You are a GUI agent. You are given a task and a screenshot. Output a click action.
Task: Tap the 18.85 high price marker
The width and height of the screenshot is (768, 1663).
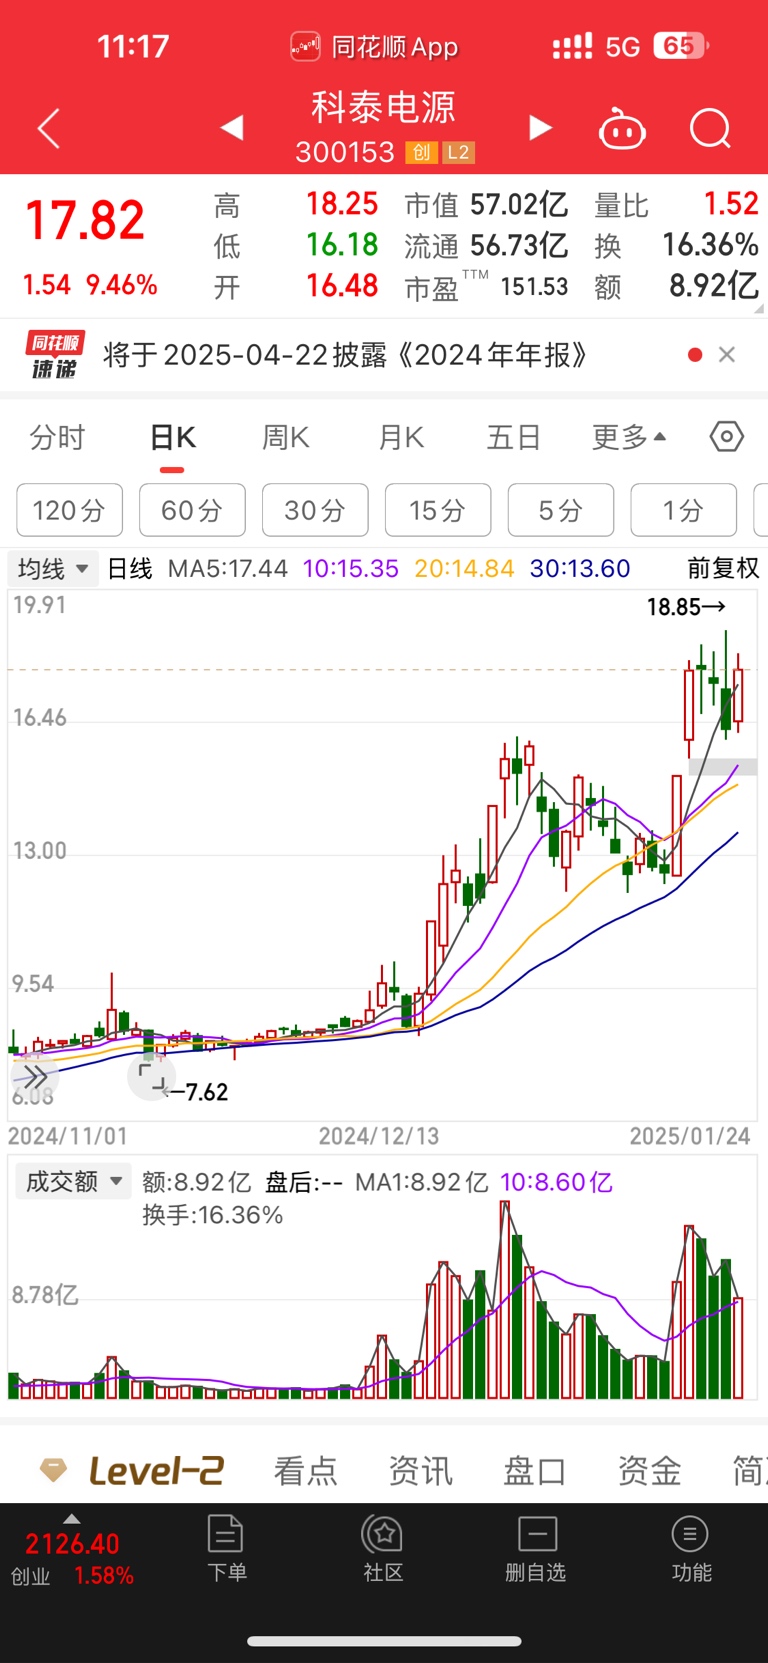pos(686,607)
